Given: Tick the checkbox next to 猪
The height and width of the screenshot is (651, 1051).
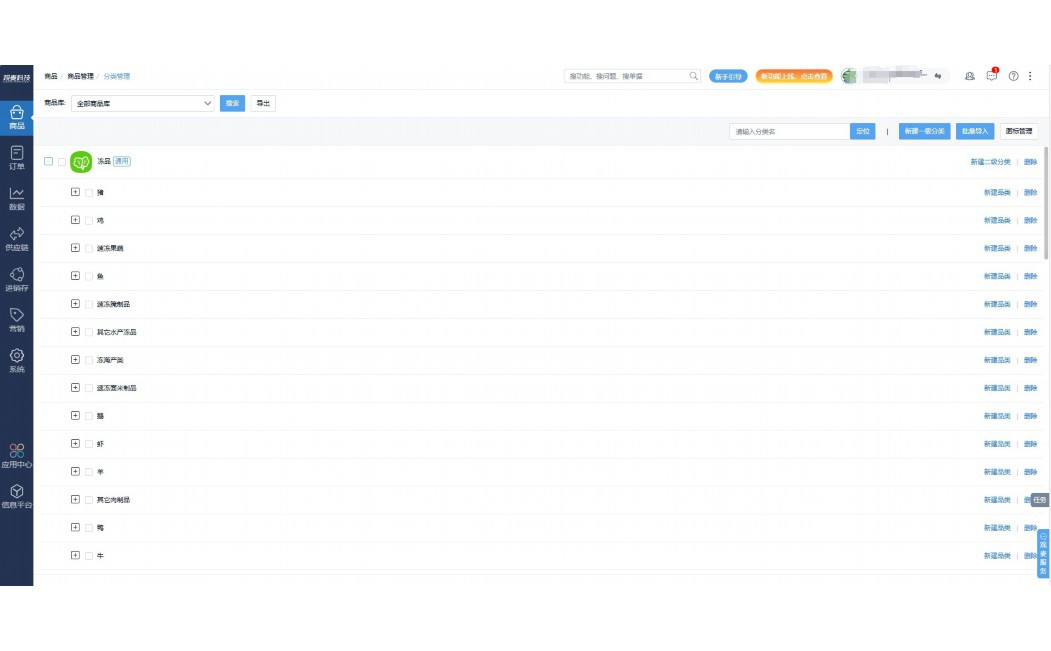Looking at the screenshot, I should tap(89, 192).
